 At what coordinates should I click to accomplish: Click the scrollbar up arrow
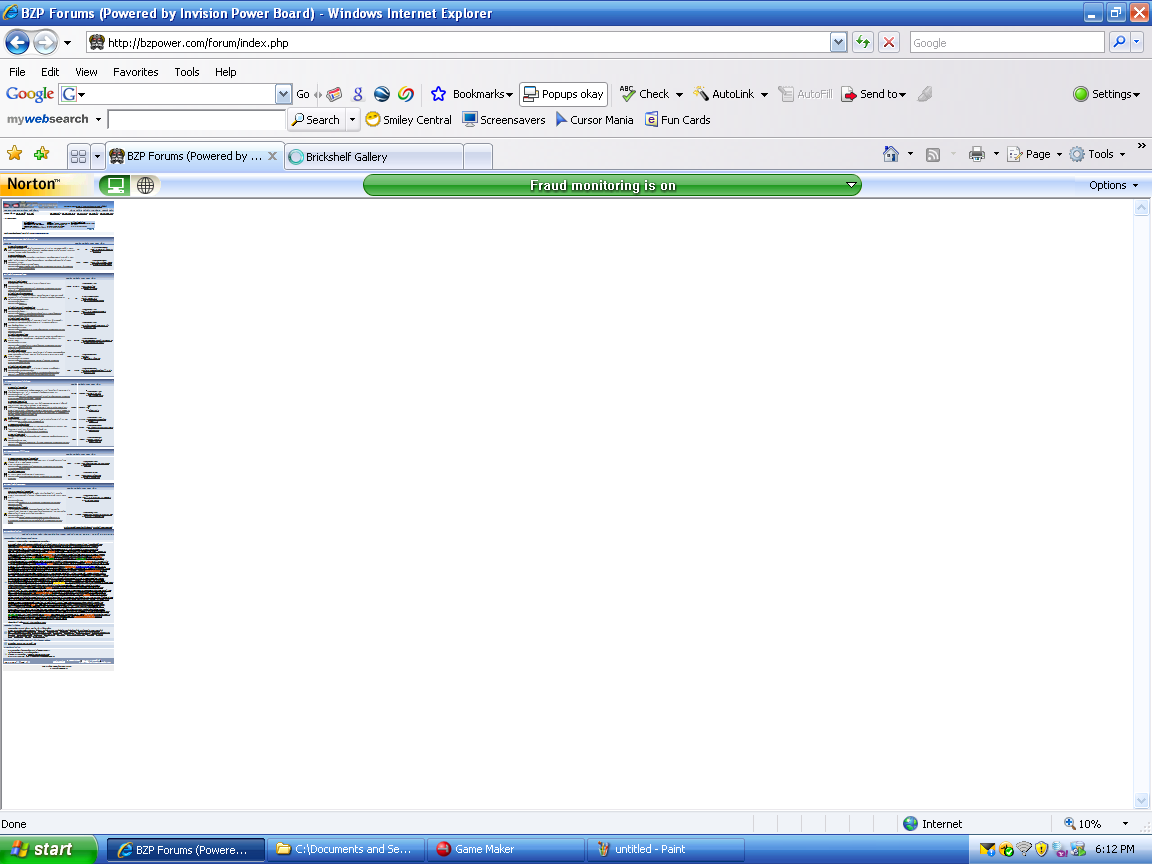1141,208
